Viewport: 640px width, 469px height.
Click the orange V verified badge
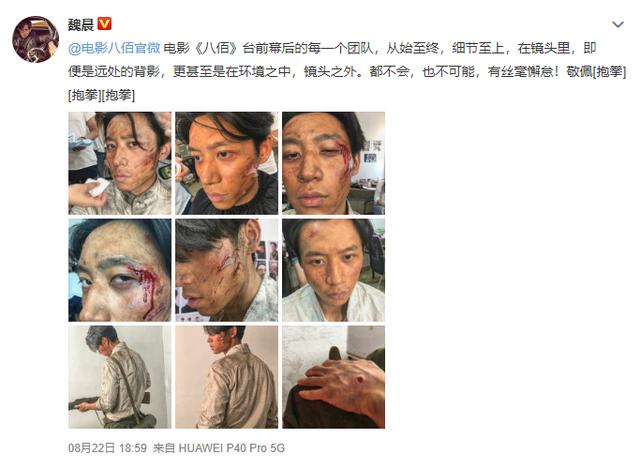[104, 24]
